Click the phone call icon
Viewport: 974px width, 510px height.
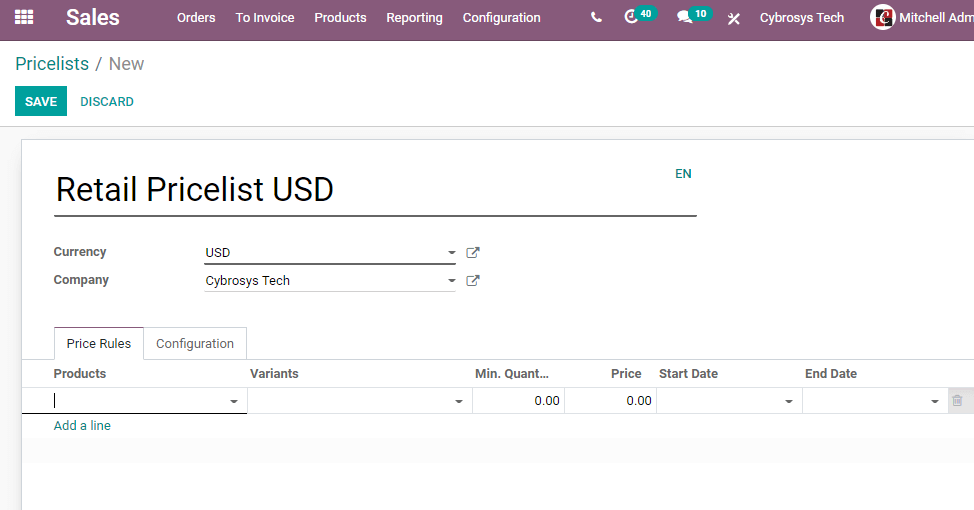pos(596,17)
